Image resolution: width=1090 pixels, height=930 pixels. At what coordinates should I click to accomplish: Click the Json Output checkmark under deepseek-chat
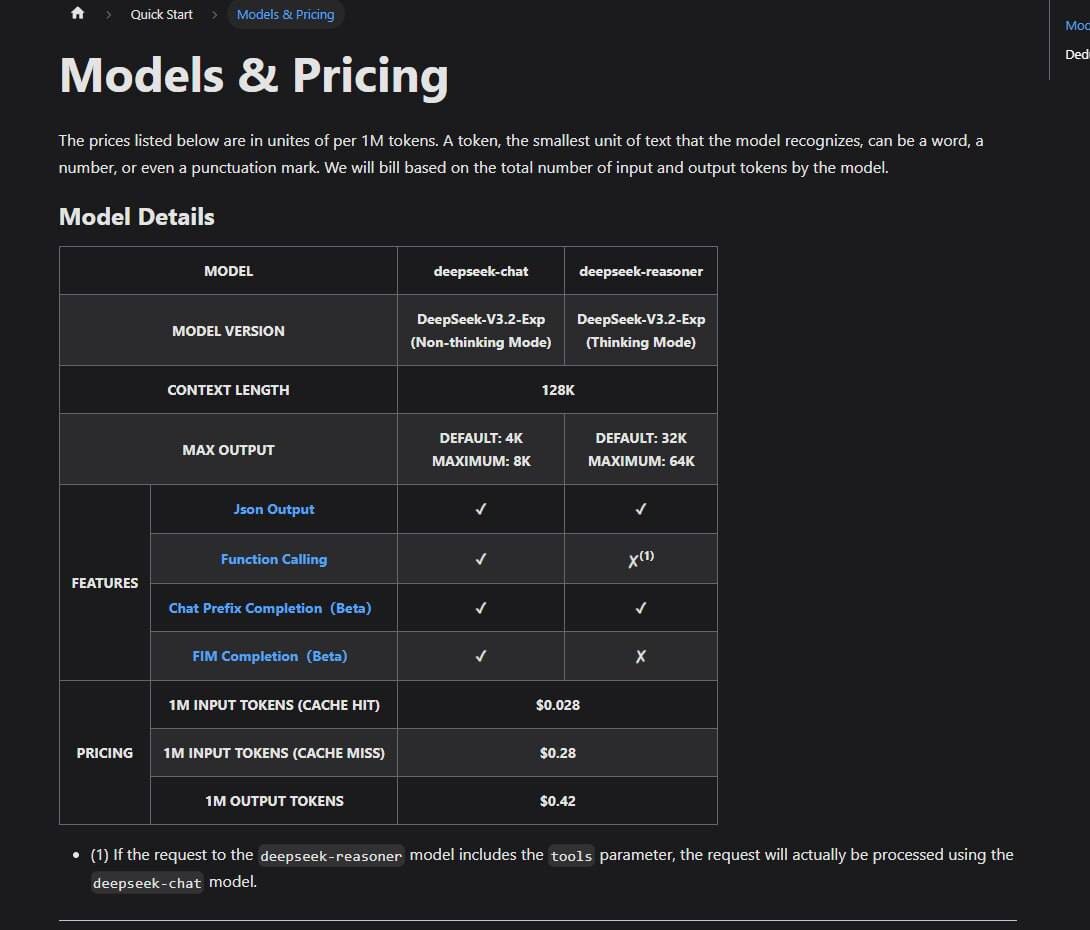click(x=481, y=509)
